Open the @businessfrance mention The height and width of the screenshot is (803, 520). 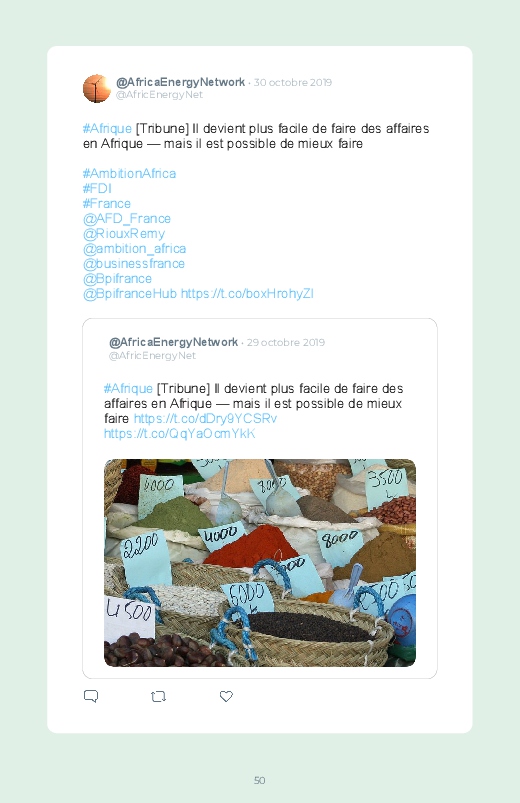[x=134, y=264]
